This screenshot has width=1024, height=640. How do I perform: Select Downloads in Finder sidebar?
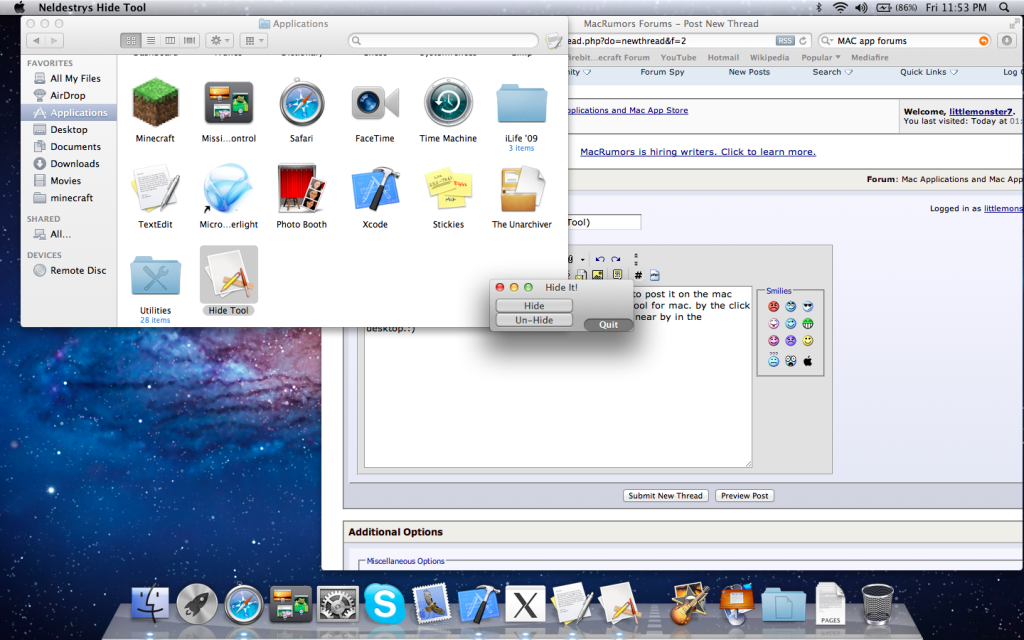point(69,163)
